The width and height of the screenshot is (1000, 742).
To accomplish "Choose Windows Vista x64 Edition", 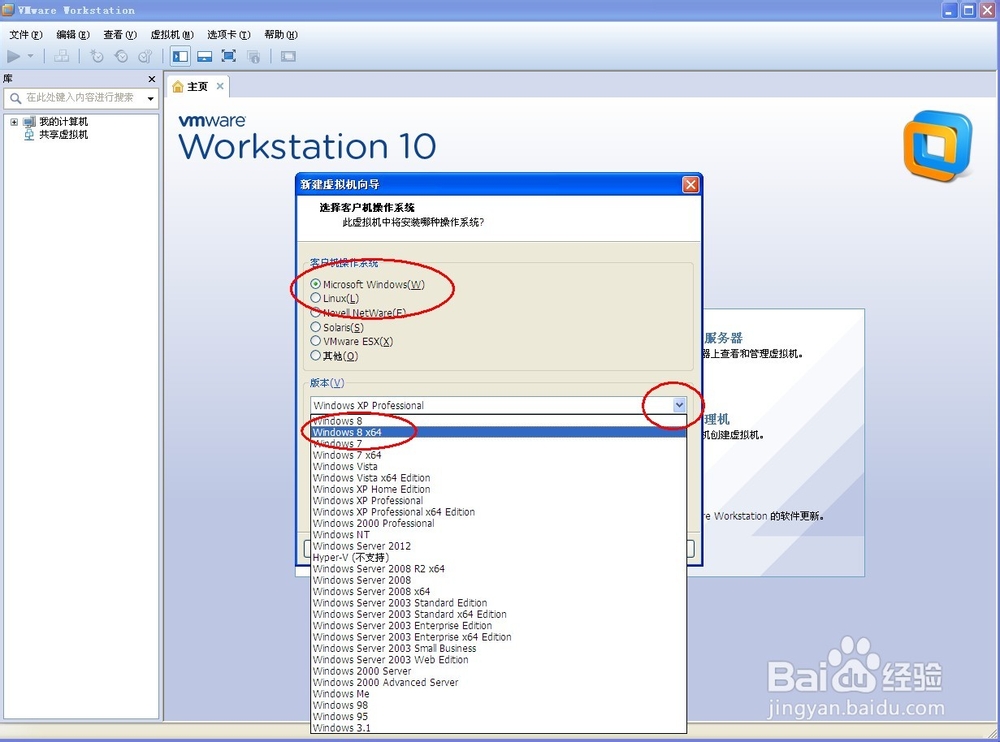I will (x=499, y=478).
